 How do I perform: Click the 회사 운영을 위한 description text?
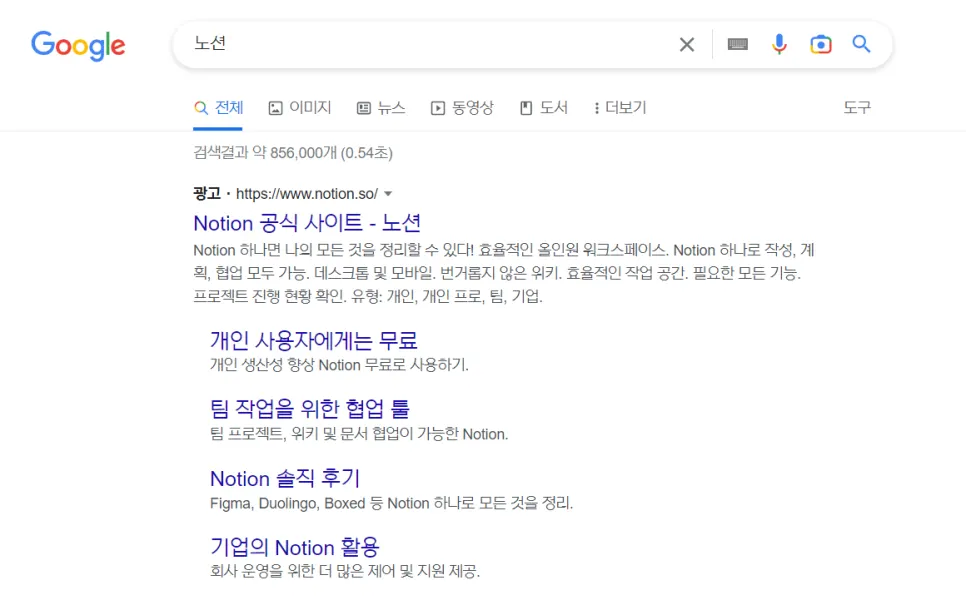[x=345, y=571]
